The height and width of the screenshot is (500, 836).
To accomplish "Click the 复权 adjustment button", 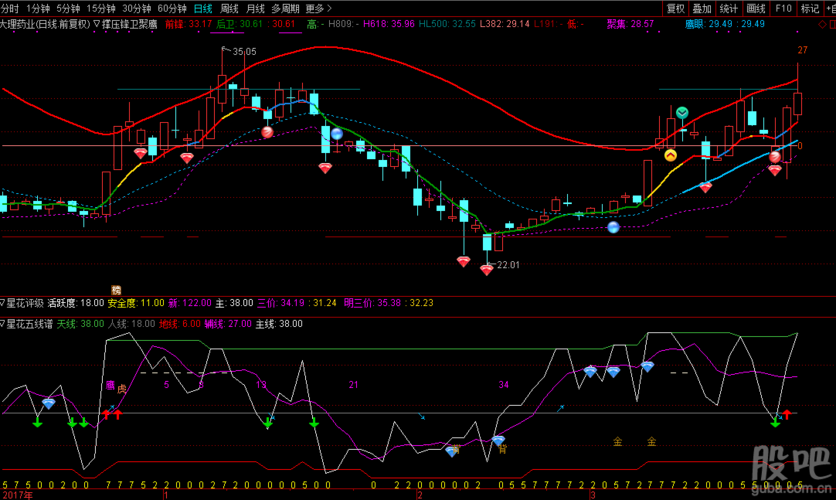I will (676, 9).
